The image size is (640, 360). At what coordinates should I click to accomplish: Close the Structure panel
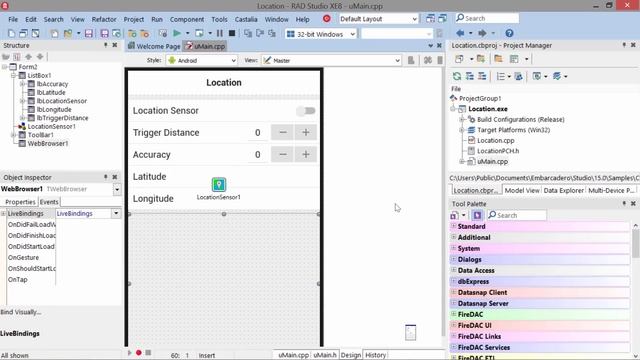tap(115, 45)
